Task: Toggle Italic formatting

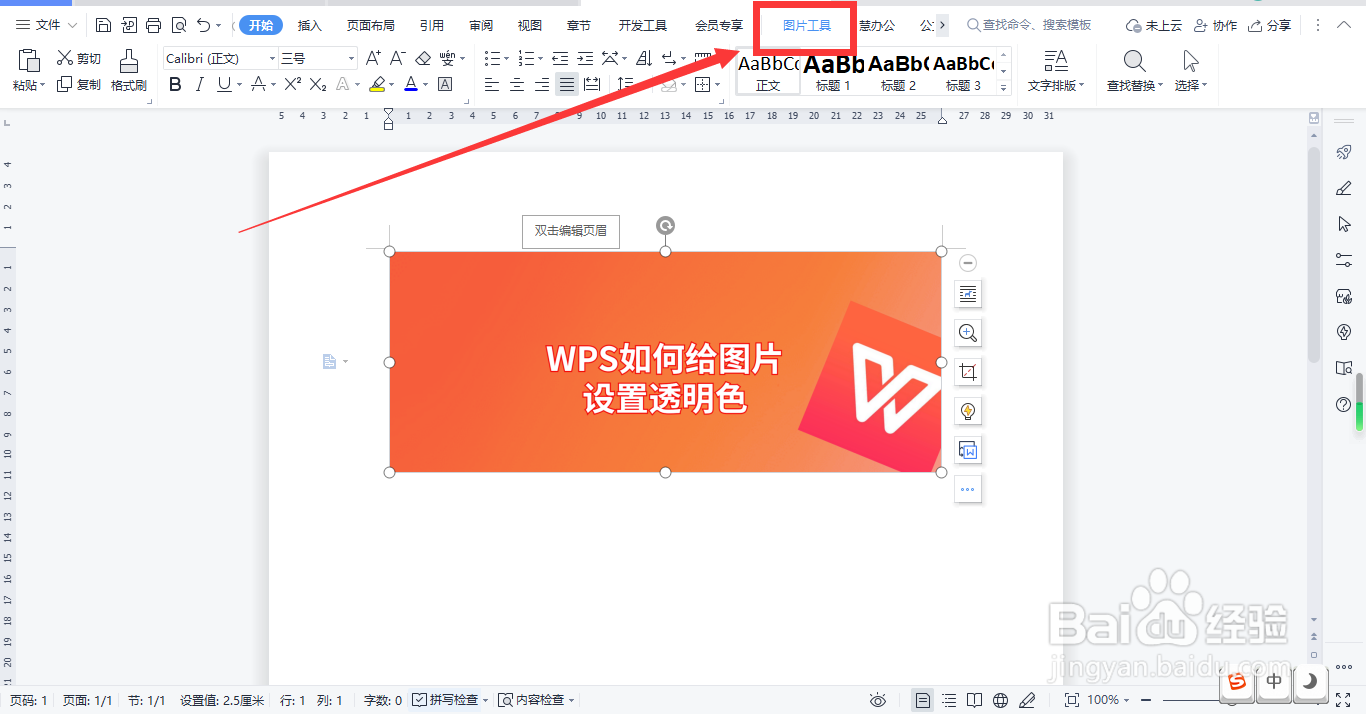Action: [200, 85]
